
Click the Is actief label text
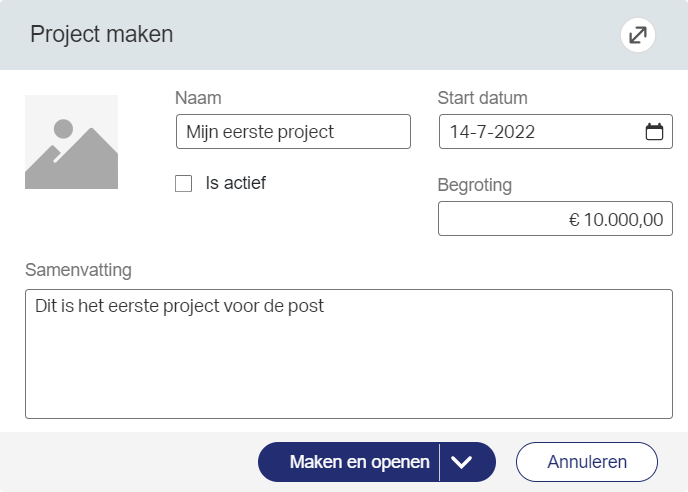[x=235, y=183]
